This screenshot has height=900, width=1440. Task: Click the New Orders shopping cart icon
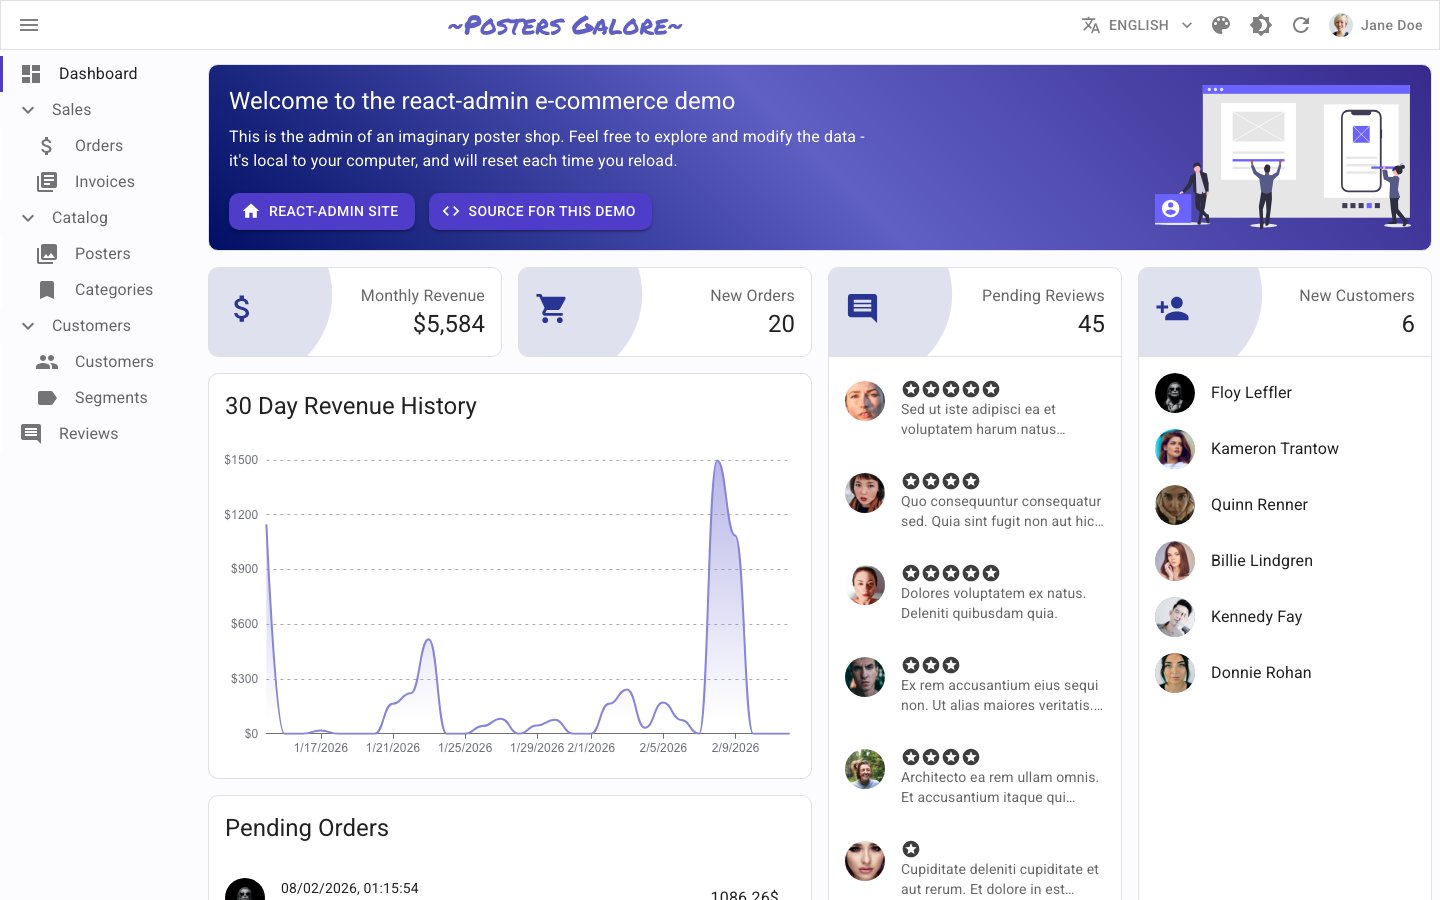point(552,309)
